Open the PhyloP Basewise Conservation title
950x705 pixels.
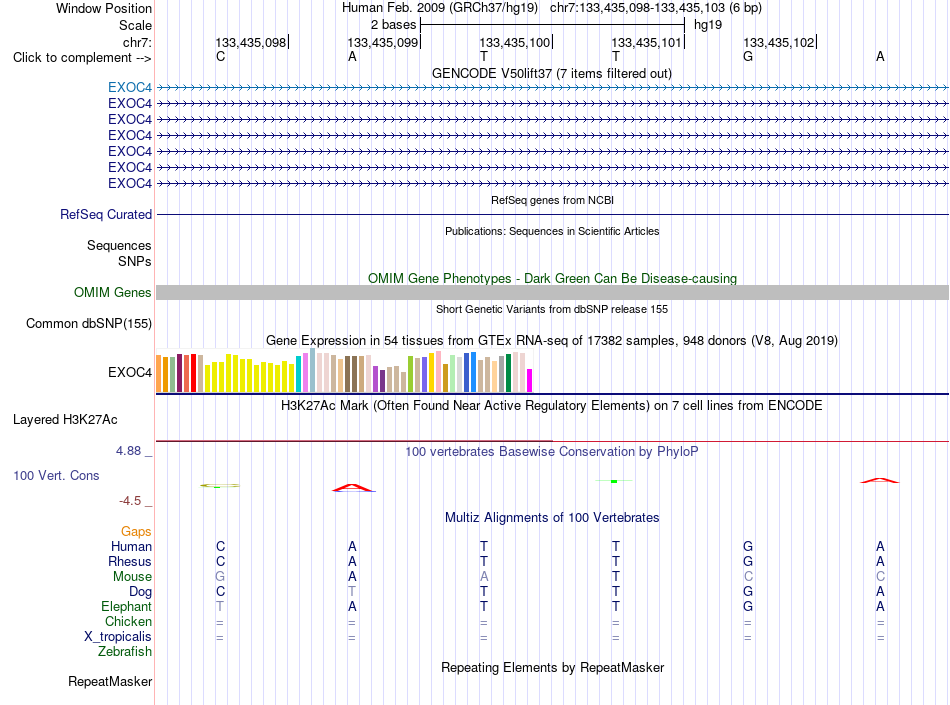552,451
